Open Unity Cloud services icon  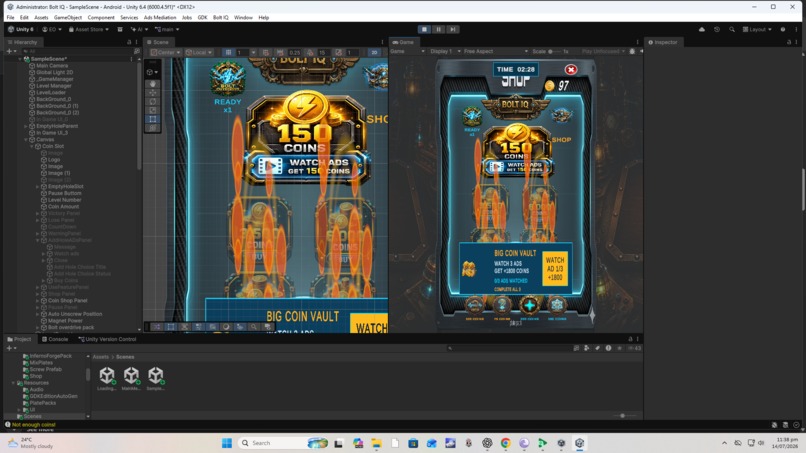702,29
